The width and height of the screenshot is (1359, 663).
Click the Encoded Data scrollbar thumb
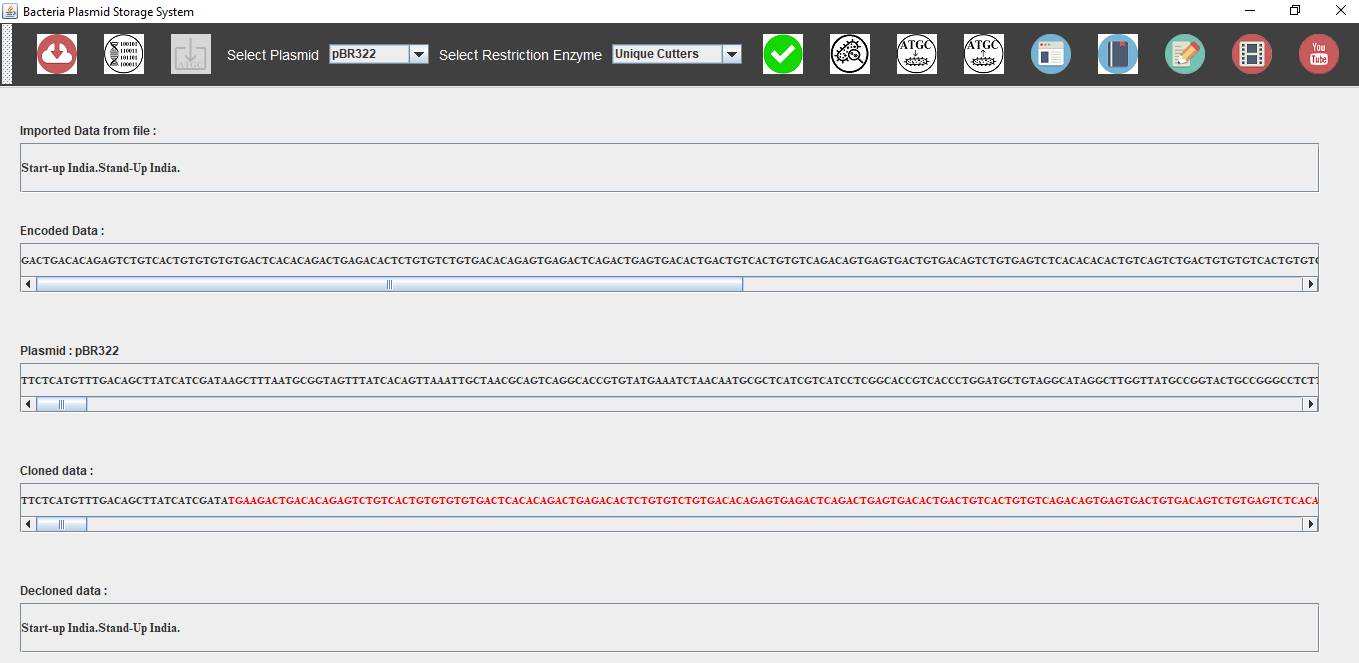click(x=390, y=284)
